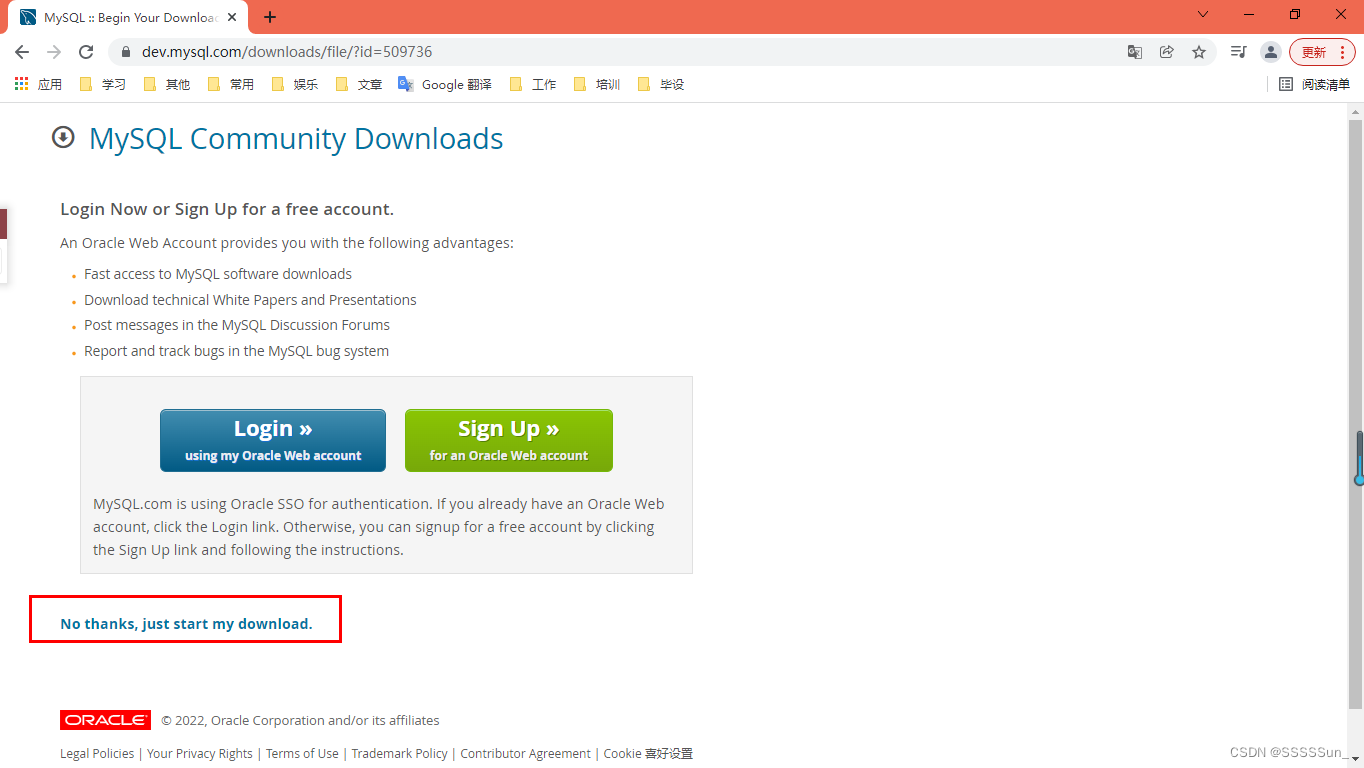Click the lock icon in the address bar
1364x768 pixels.
pyautogui.click(x=125, y=51)
